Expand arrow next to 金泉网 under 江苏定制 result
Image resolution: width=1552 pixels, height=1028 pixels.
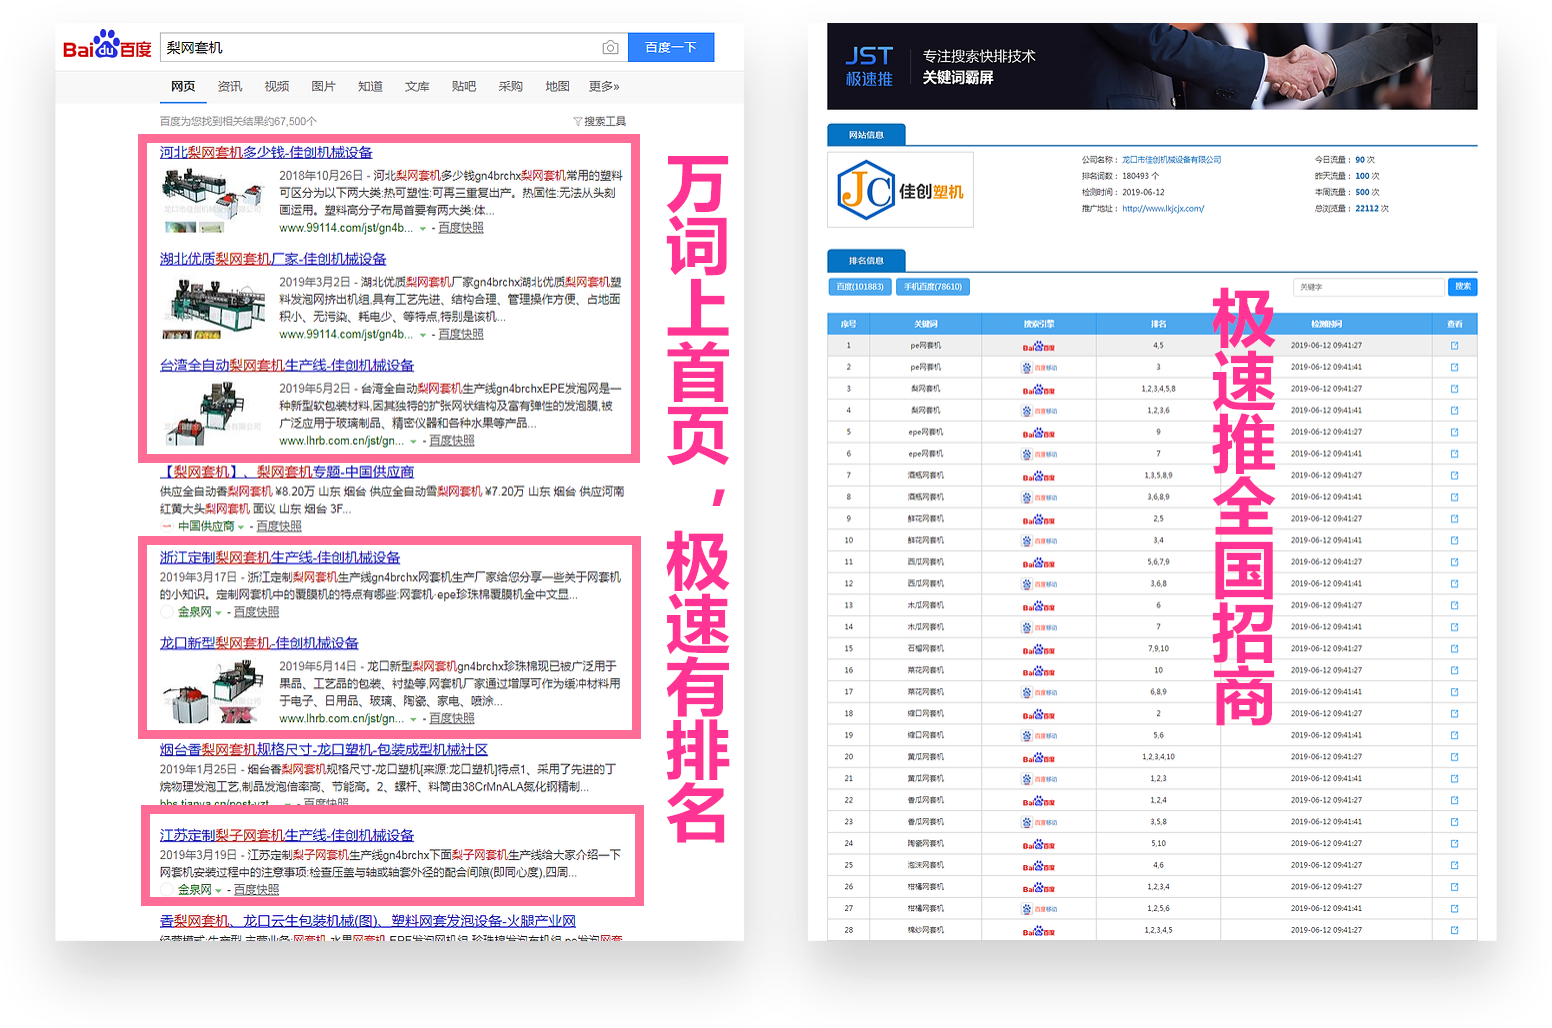point(218,890)
